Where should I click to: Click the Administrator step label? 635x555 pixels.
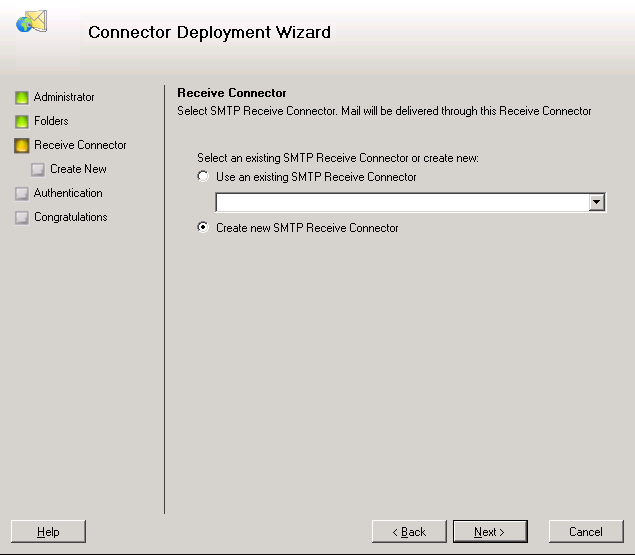tap(64, 97)
